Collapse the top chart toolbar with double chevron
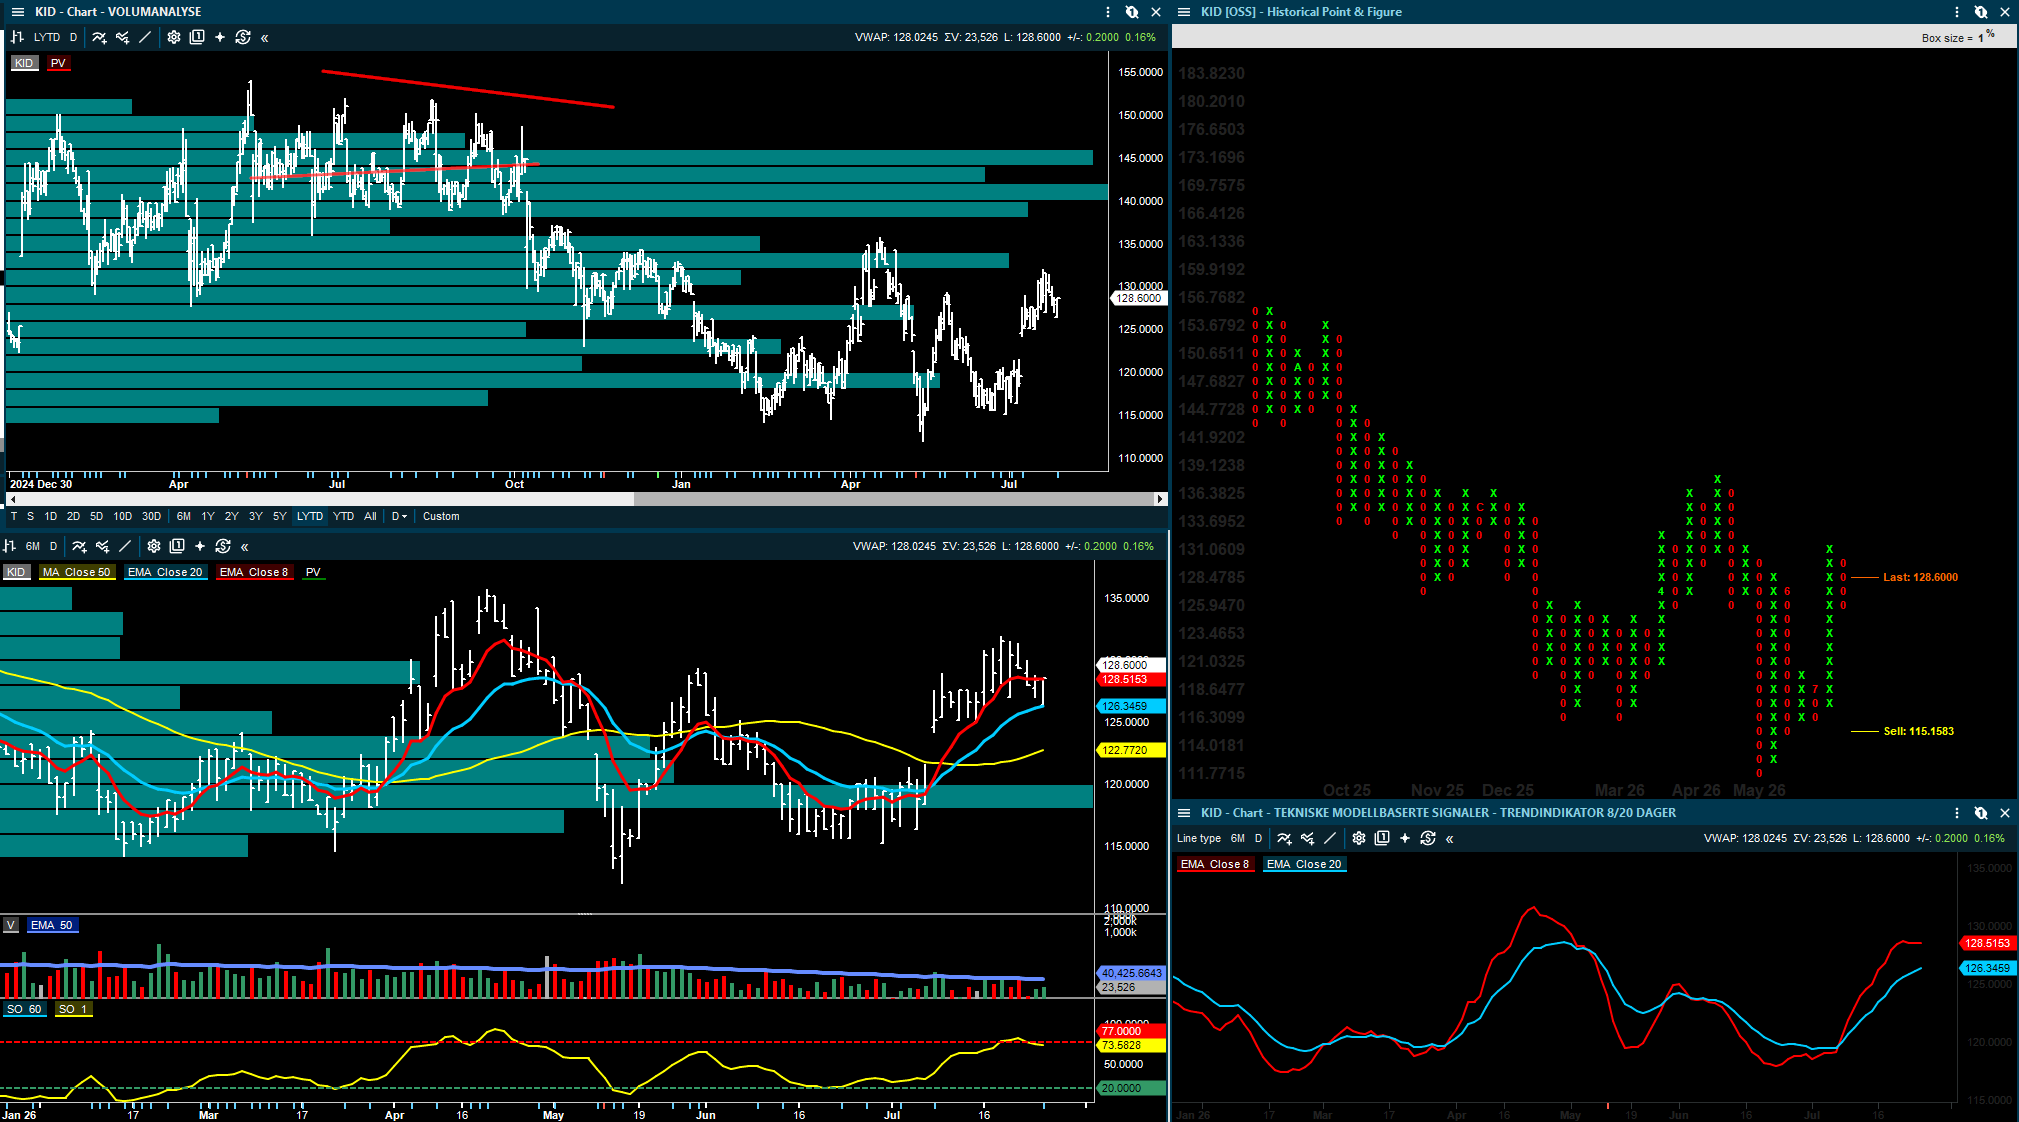The height and width of the screenshot is (1122, 2019). pyautogui.click(x=265, y=38)
